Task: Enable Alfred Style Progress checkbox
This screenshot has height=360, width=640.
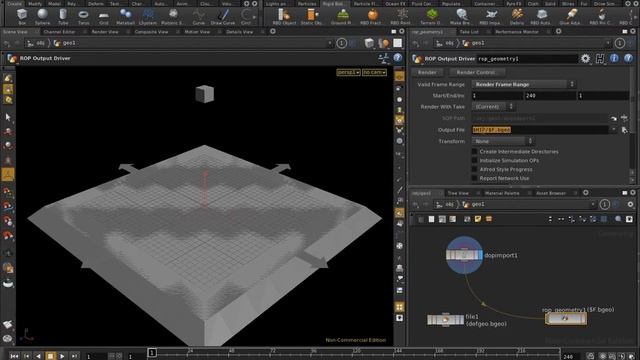Action: tap(474, 169)
